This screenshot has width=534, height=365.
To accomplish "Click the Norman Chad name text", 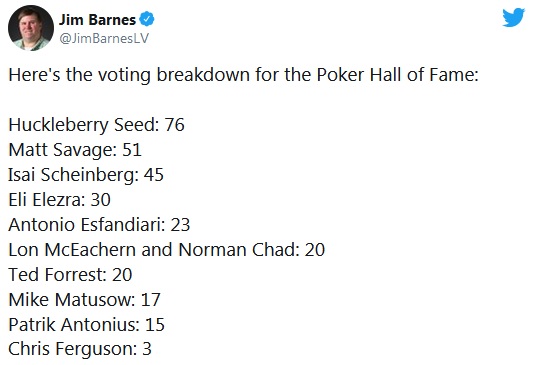I will click(236, 250).
